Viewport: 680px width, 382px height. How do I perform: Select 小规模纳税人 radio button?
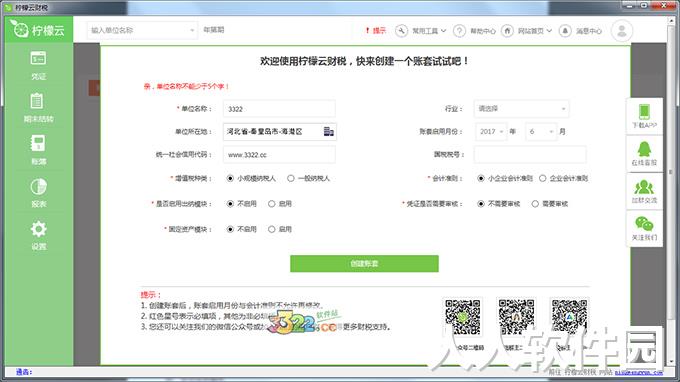tap(230, 178)
